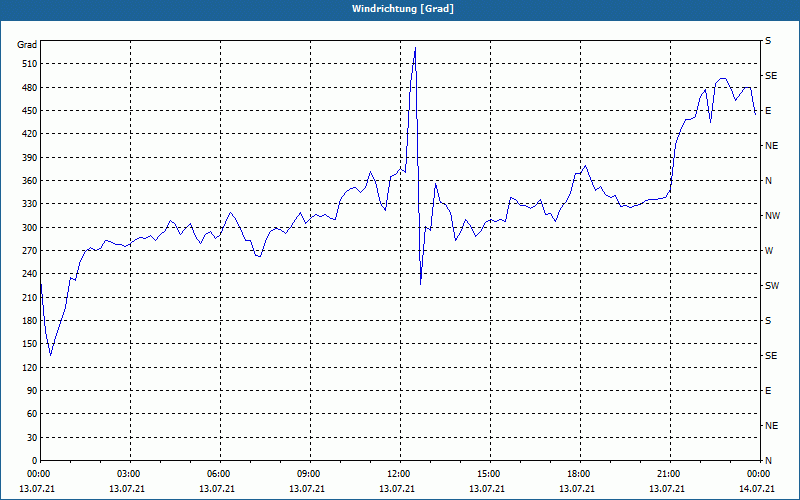800x500 pixels.
Task: Click the 150 axis value
Action: click(30, 344)
